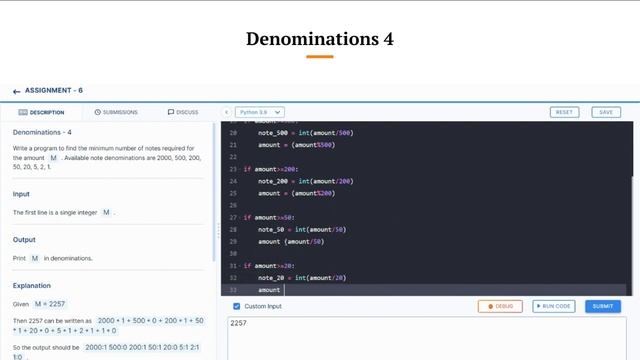Click code line 24 note_200 assignment
Viewport: 640px width, 360px height.
click(x=305, y=181)
